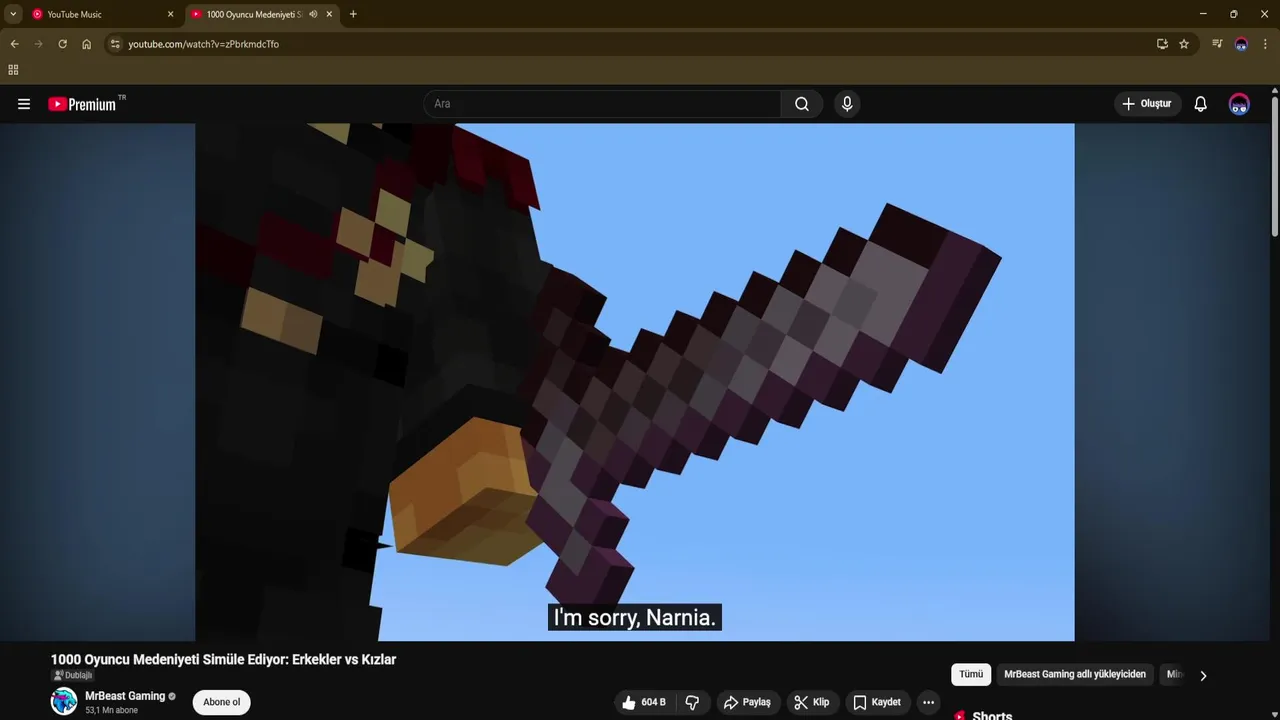
Task: Subscribe using Abone ol button
Action: (221, 702)
